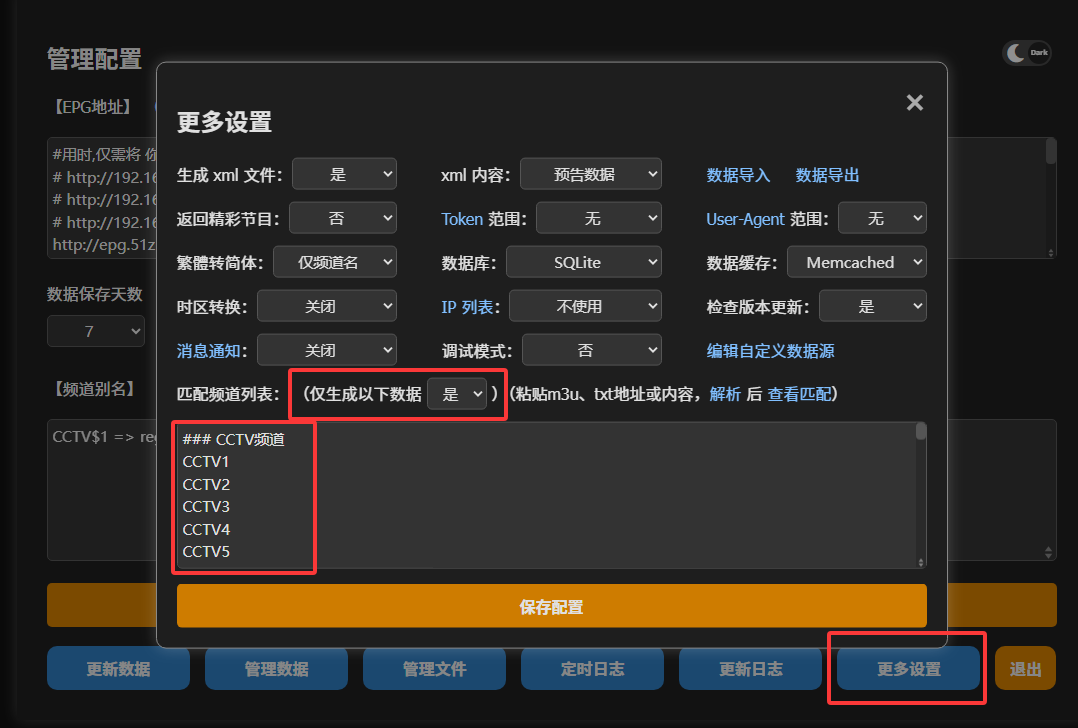Click the CCTV4 line in channel list
Image resolution: width=1078 pixels, height=728 pixels.
206,529
